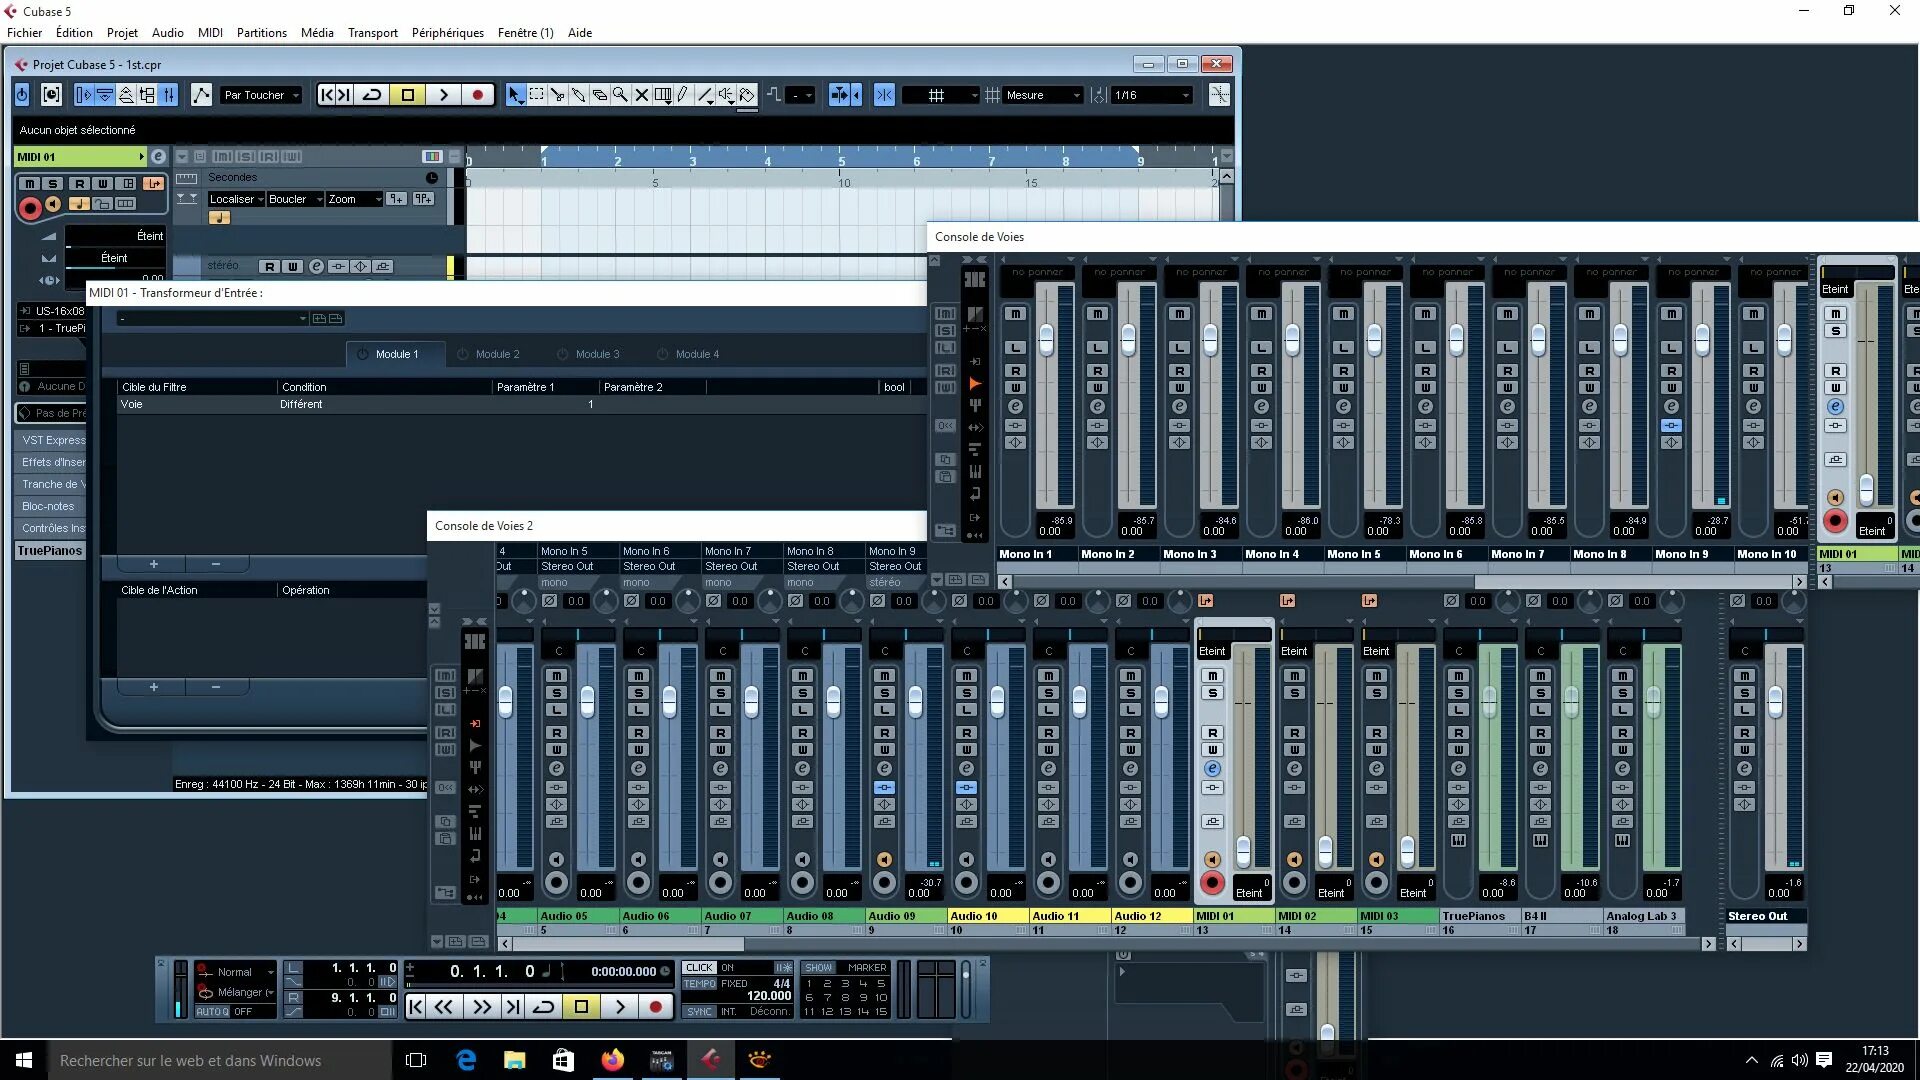Solo the Audio 05 mixer channel
Image resolution: width=1920 pixels, height=1080 pixels.
pos(557,693)
